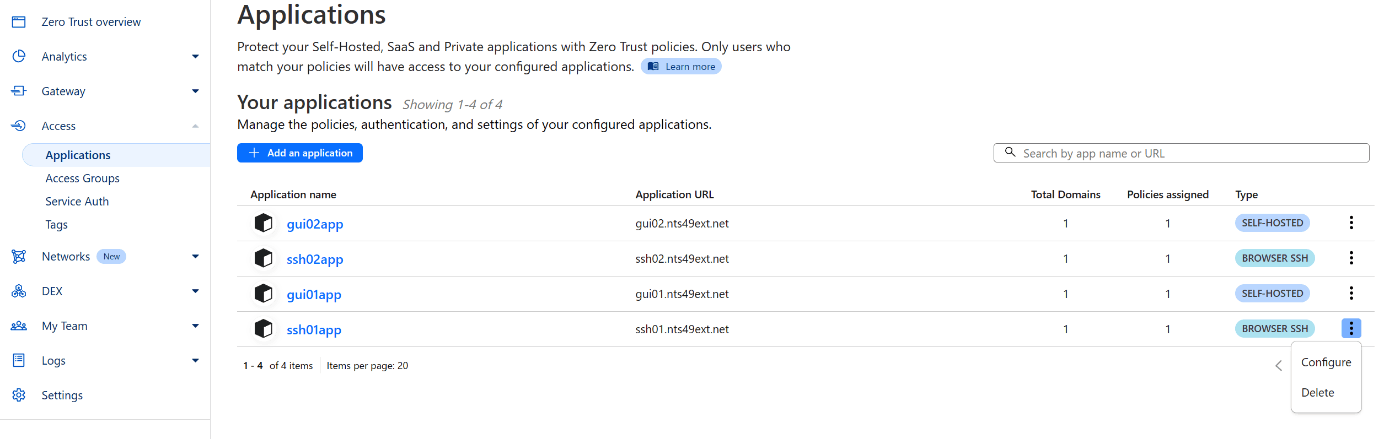
Task: Open Settings via the gear icon
Action: [x=18, y=395]
